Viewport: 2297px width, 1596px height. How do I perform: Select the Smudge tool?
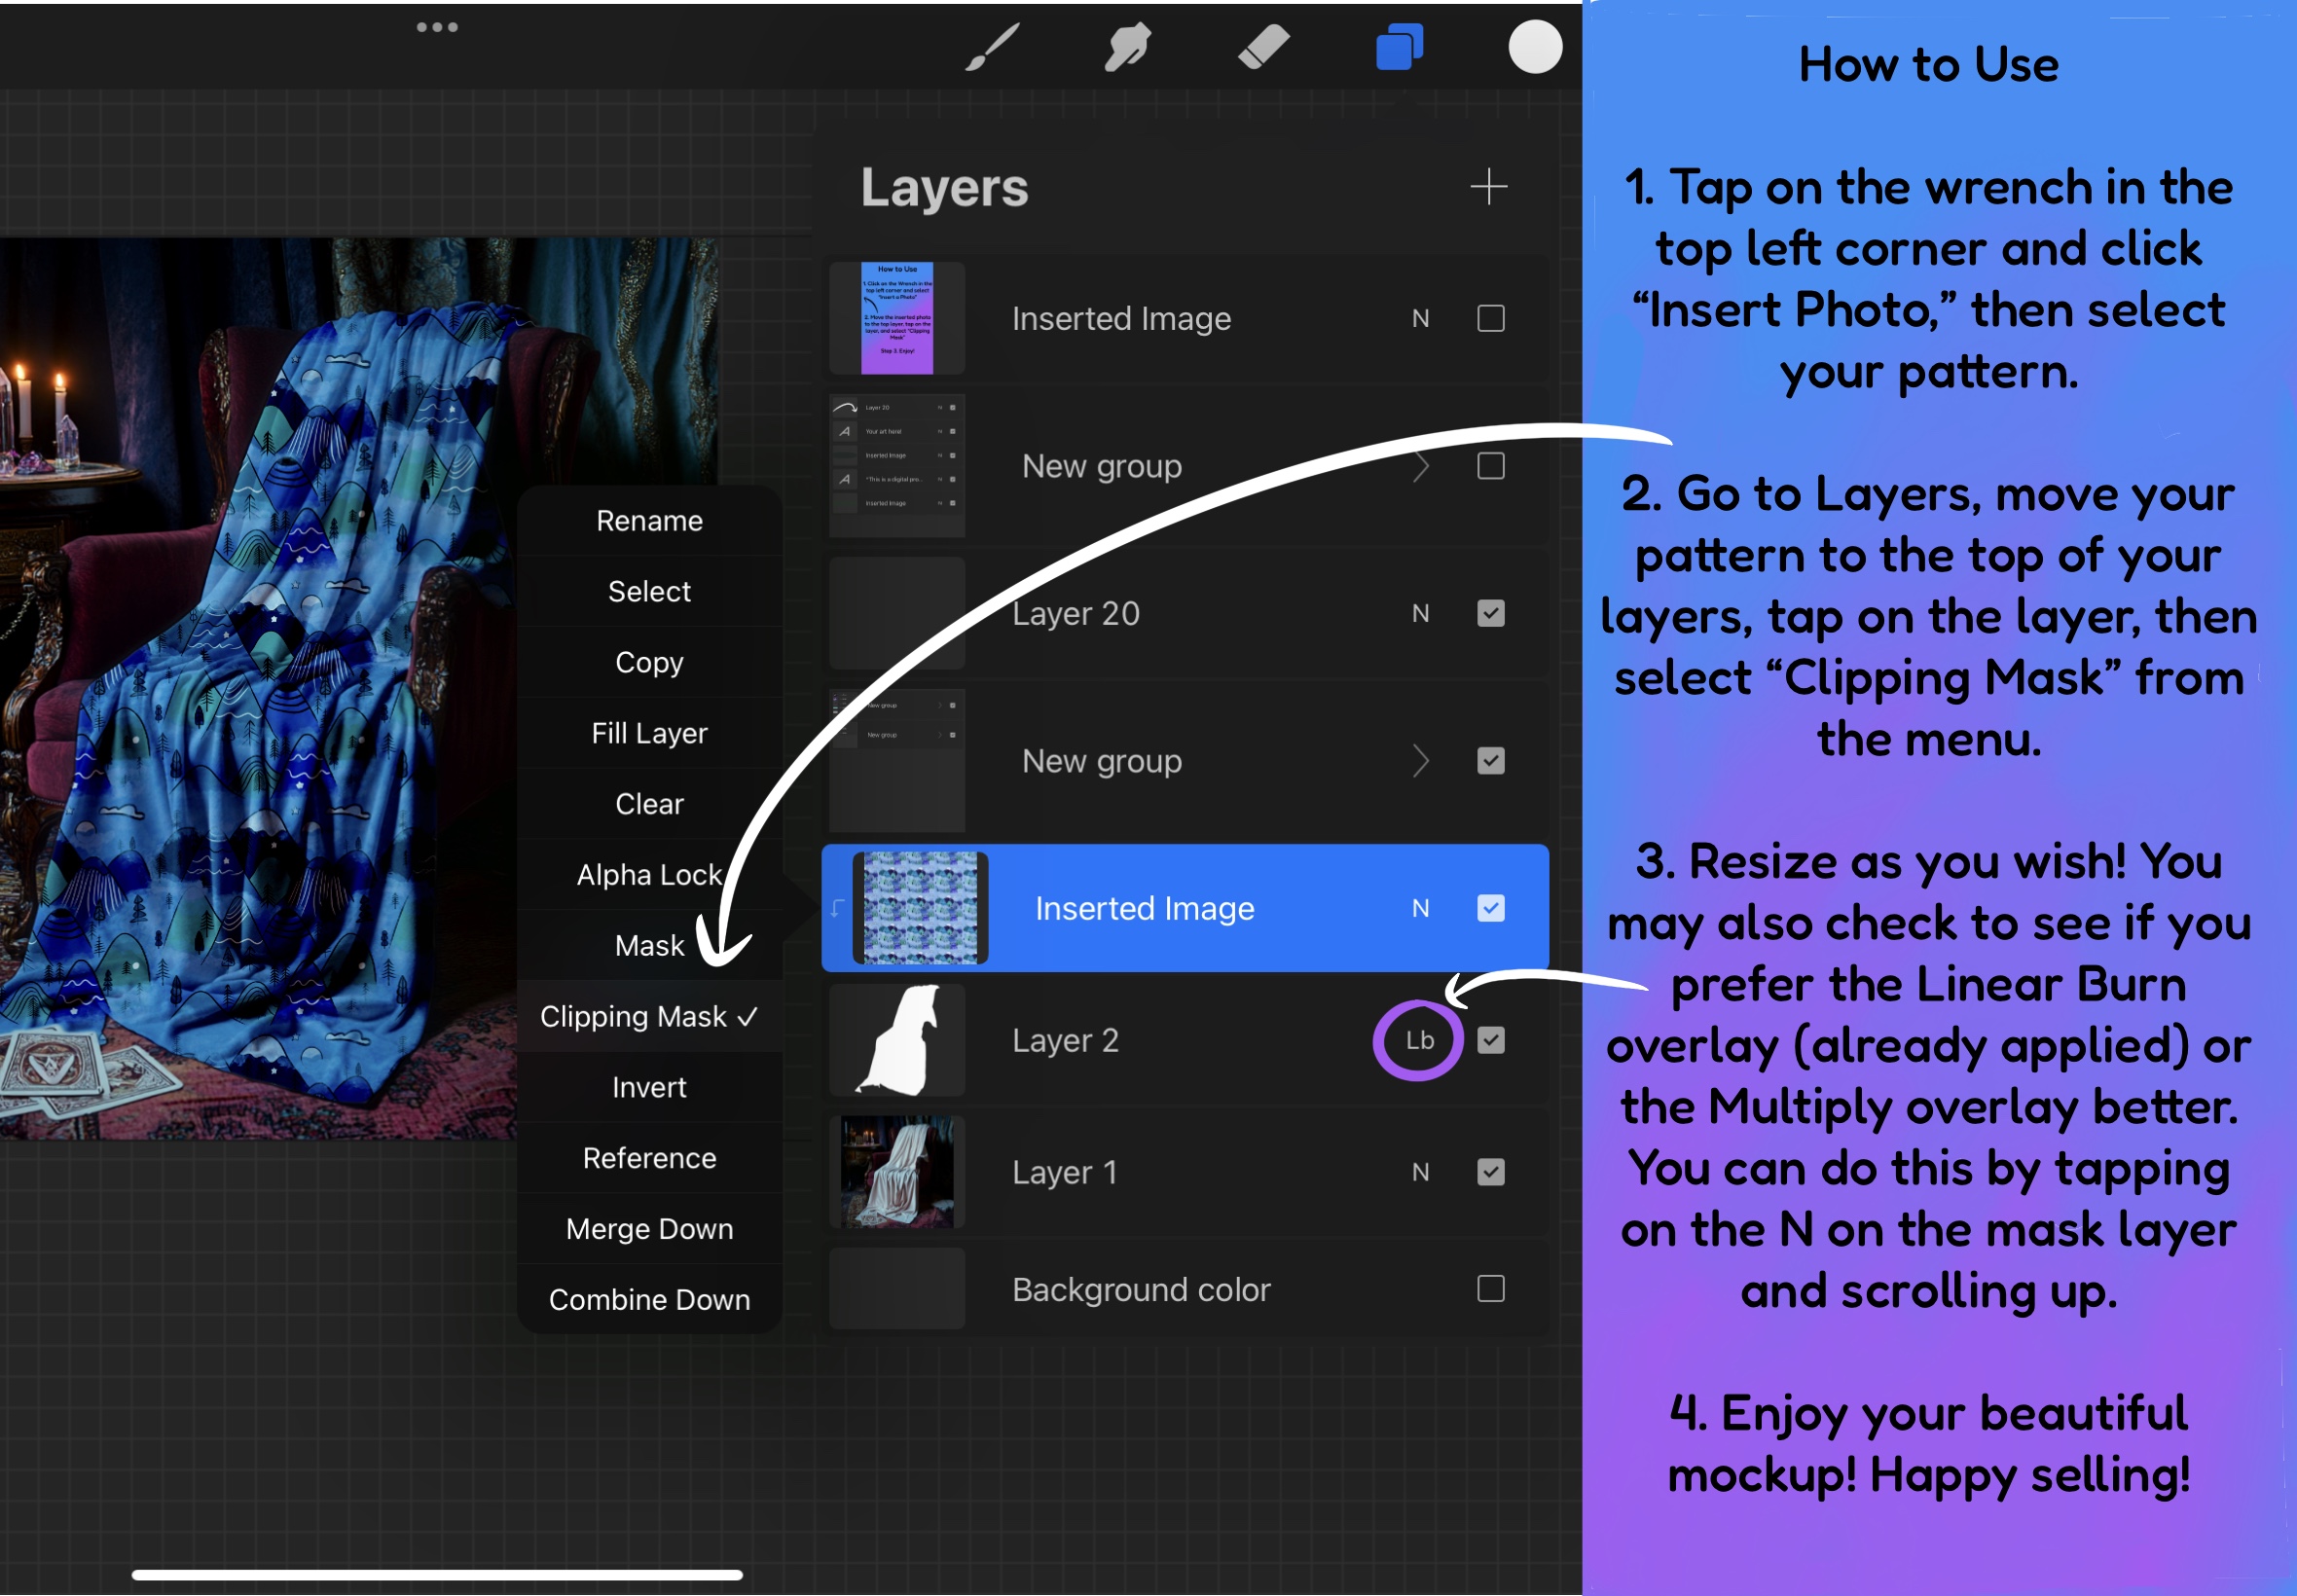tap(1127, 47)
